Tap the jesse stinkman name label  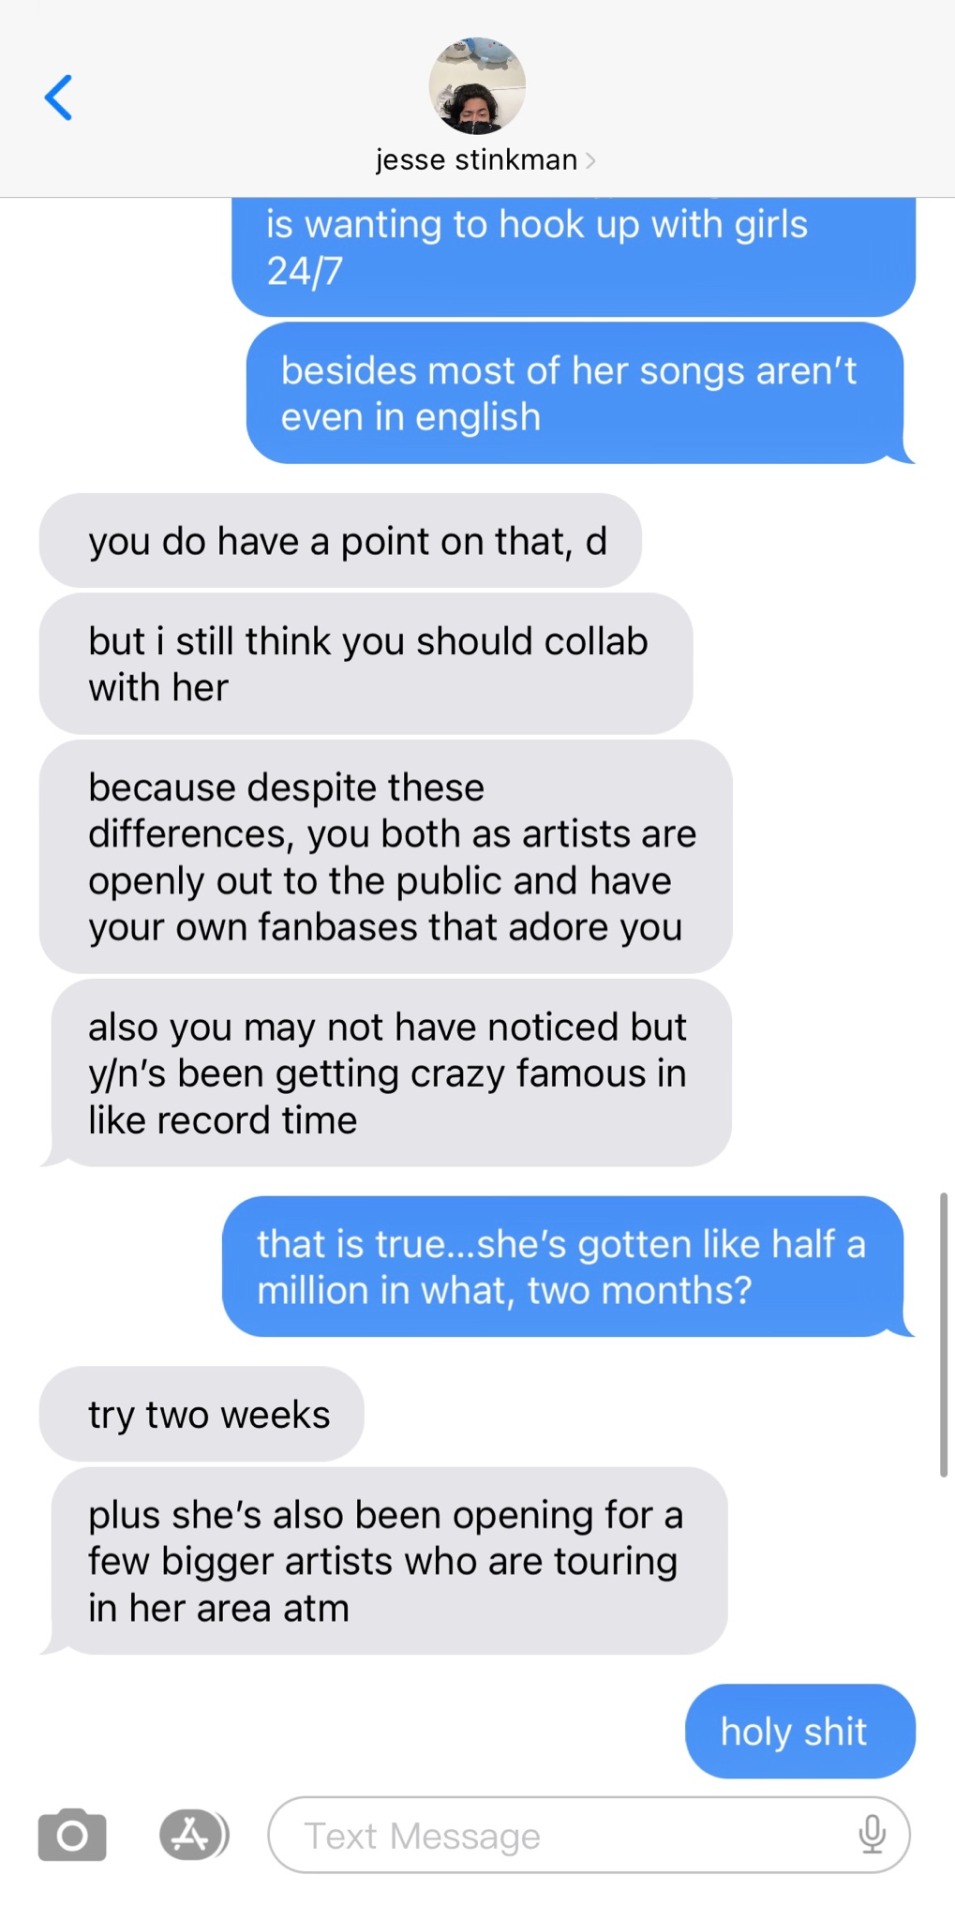[477, 160]
